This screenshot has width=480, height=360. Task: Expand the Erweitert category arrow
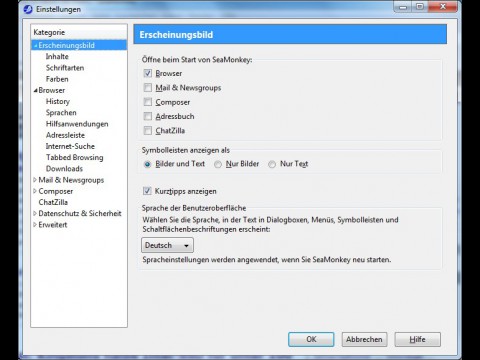pyautogui.click(x=35, y=225)
